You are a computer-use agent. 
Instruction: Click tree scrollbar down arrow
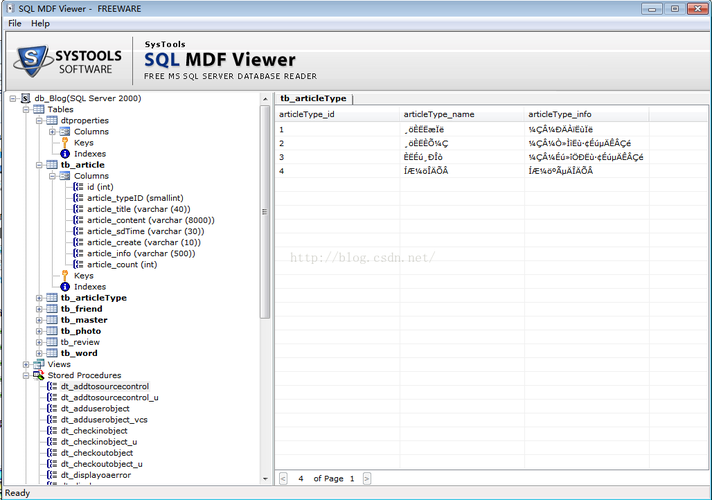pos(265,479)
